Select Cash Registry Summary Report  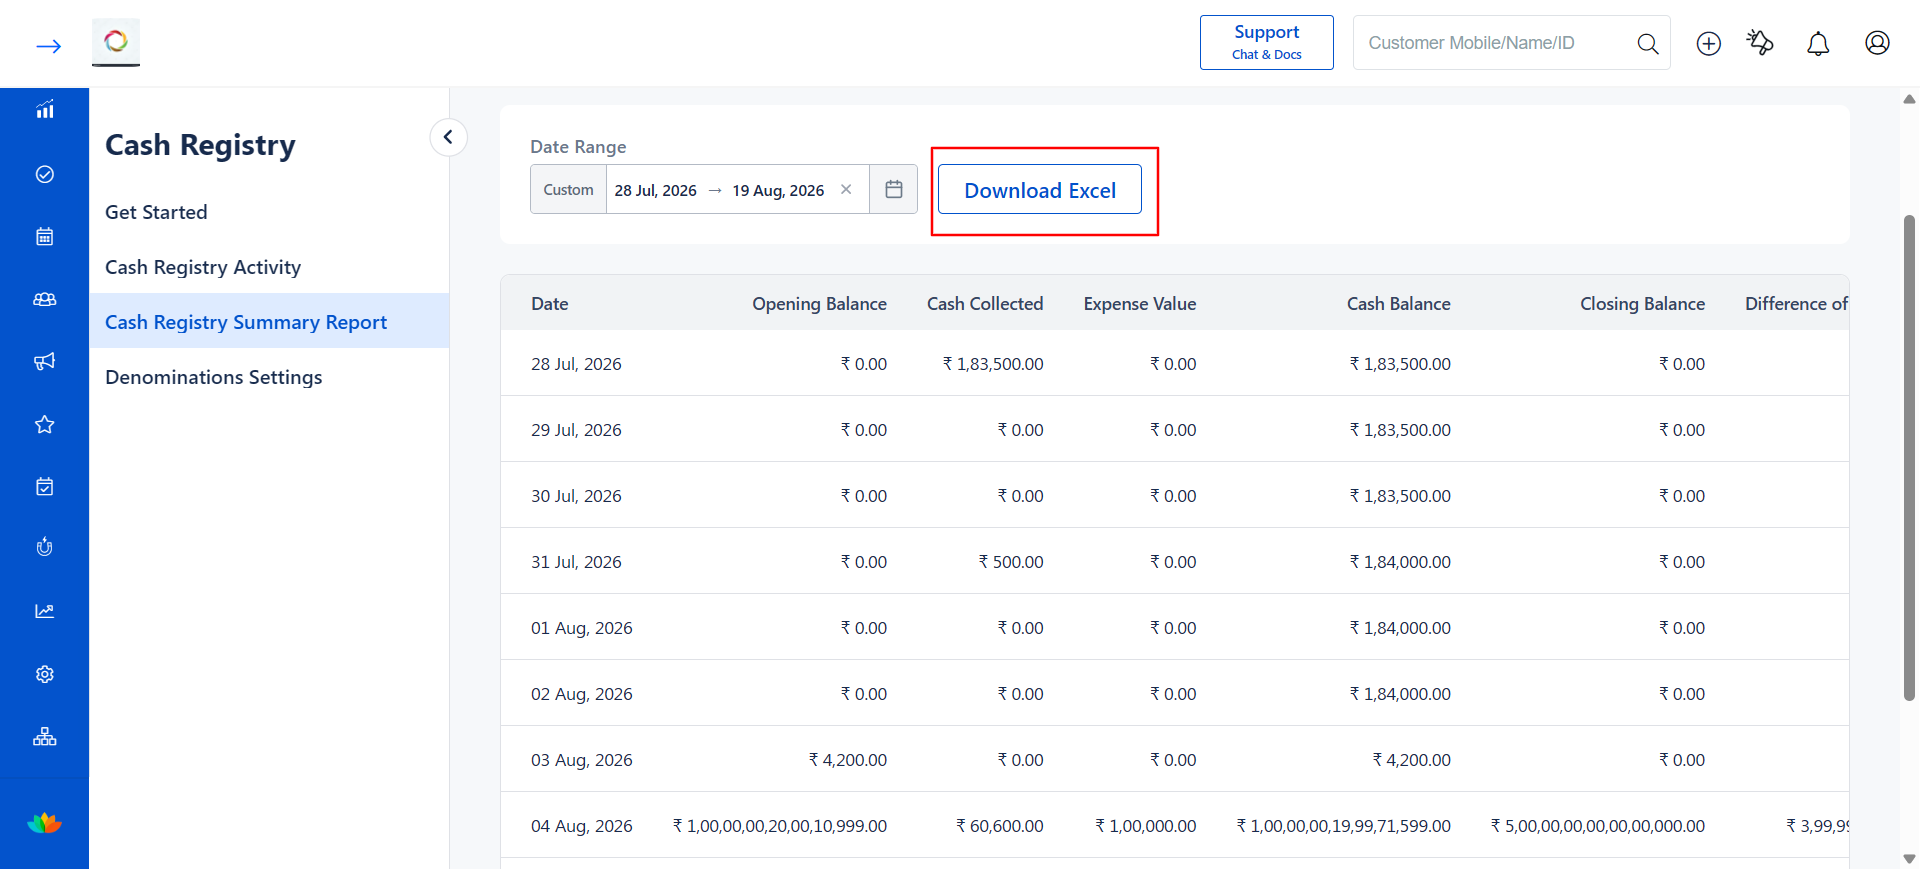pos(269,321)
